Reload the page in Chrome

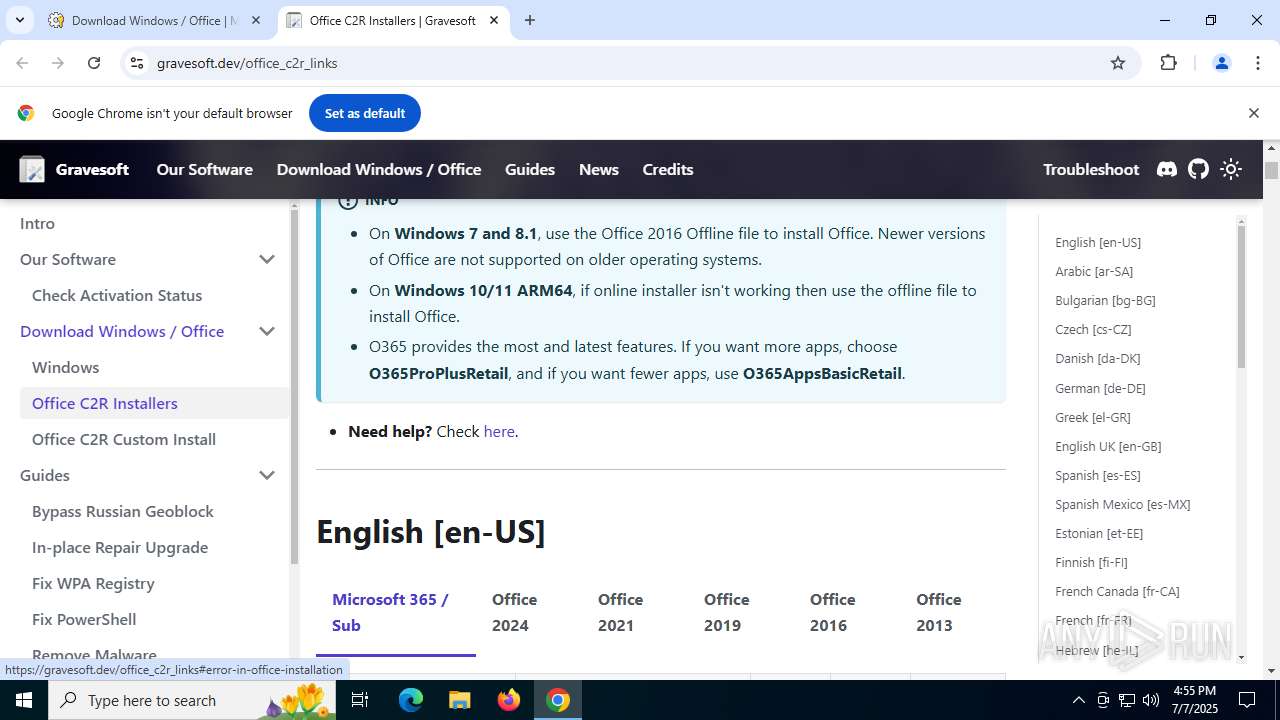click(94, 63)
